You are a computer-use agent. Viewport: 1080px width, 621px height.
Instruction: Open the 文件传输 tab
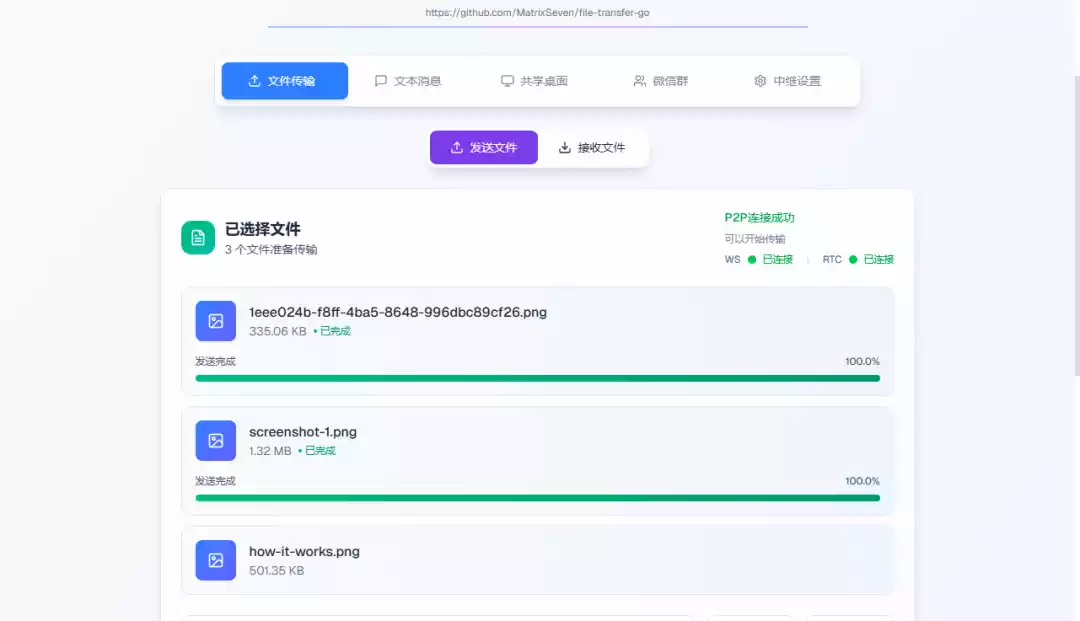pyautogui.click(x=285, y=81)
